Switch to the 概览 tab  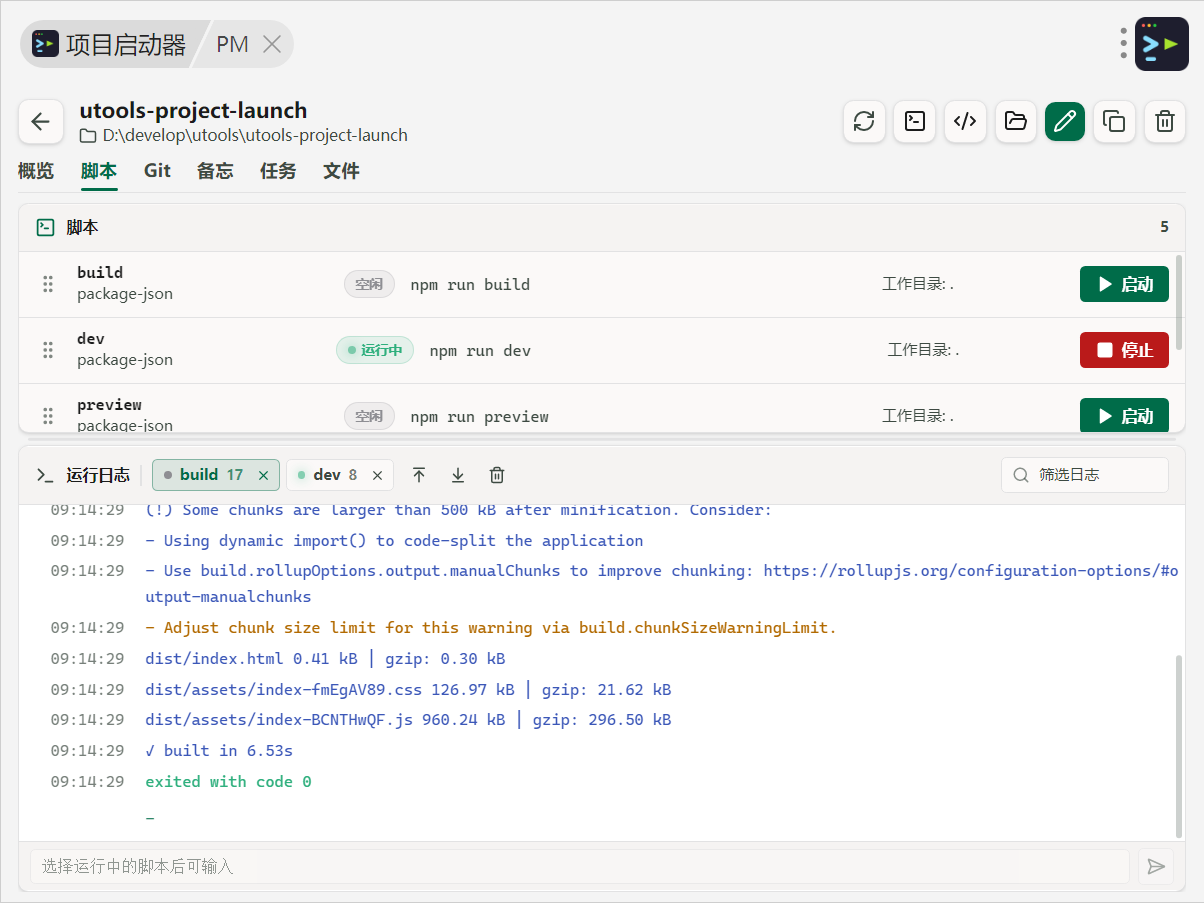pos(36,171)
